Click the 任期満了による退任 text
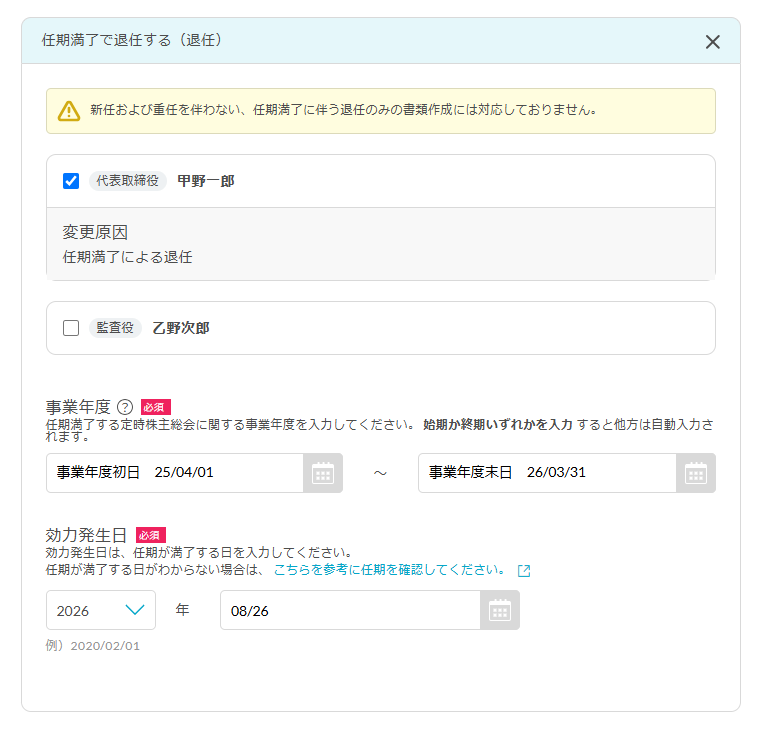This screenshot has height=734, width=771. 127,257
